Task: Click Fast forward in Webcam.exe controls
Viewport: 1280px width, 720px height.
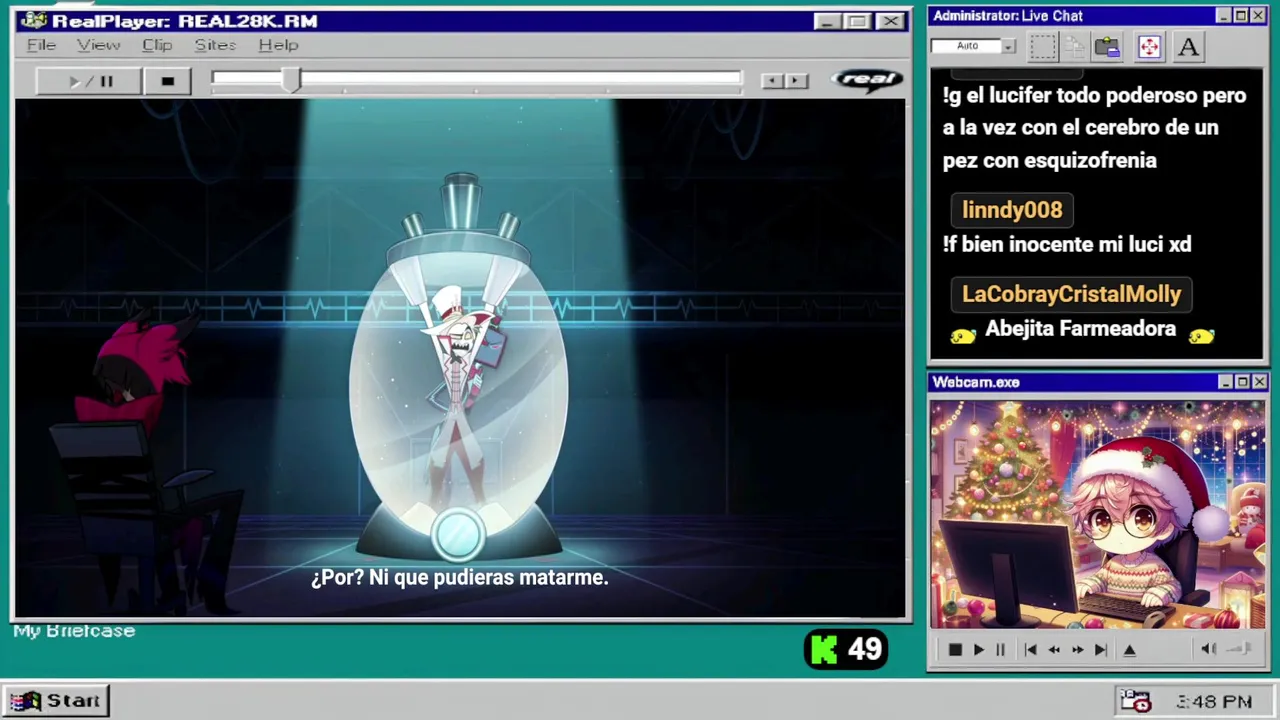Action: 1077,650
